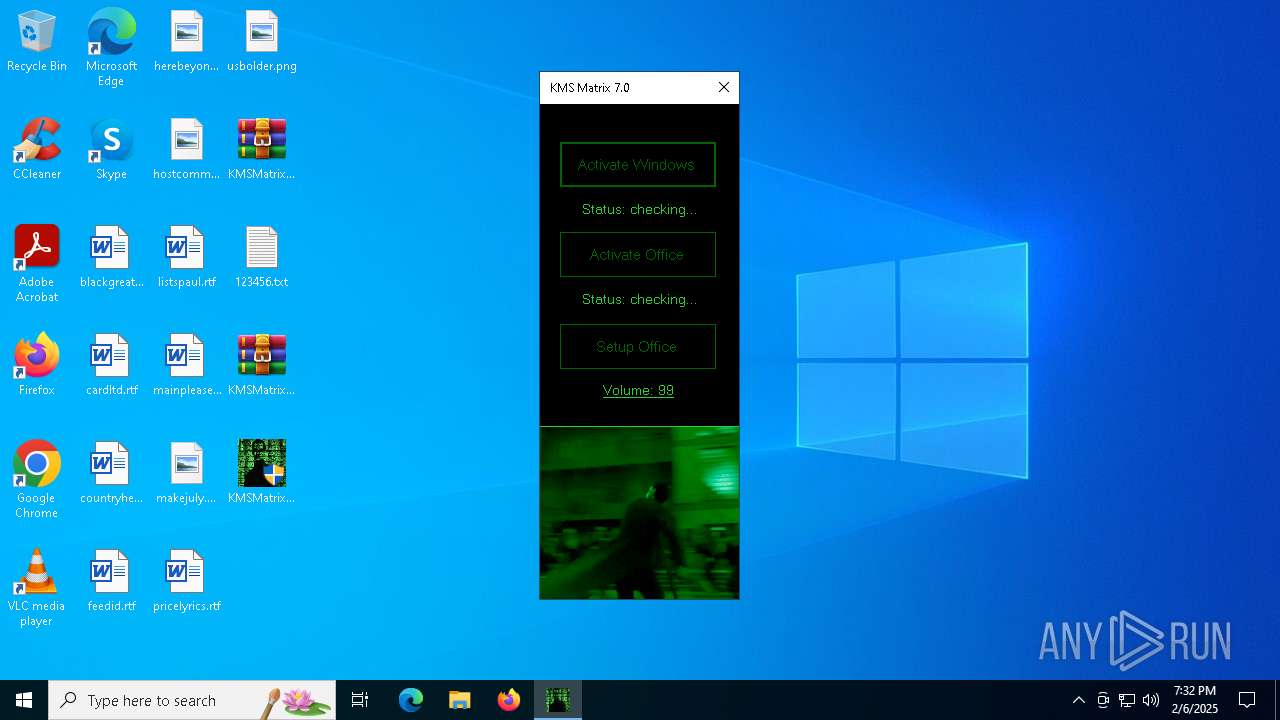Viewport: 1280px width, 720px height.
Task: Select the feedid.rtf document icon
Action: tap(111, 582)
